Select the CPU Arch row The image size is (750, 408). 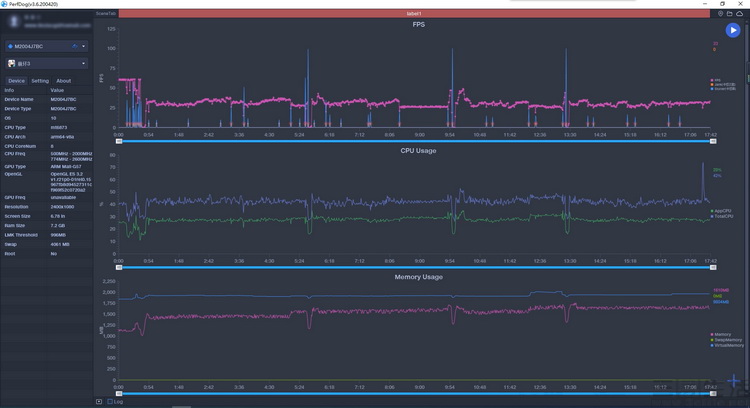(46, 137)
